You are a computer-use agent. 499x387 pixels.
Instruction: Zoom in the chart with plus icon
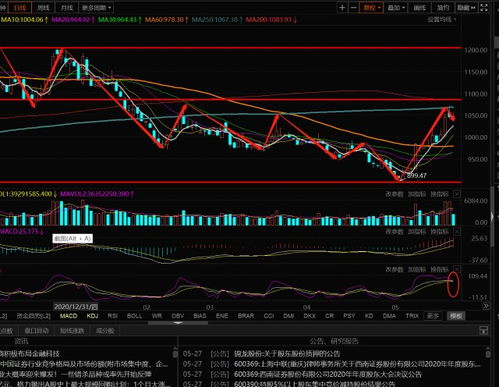(x=342, y=8)
